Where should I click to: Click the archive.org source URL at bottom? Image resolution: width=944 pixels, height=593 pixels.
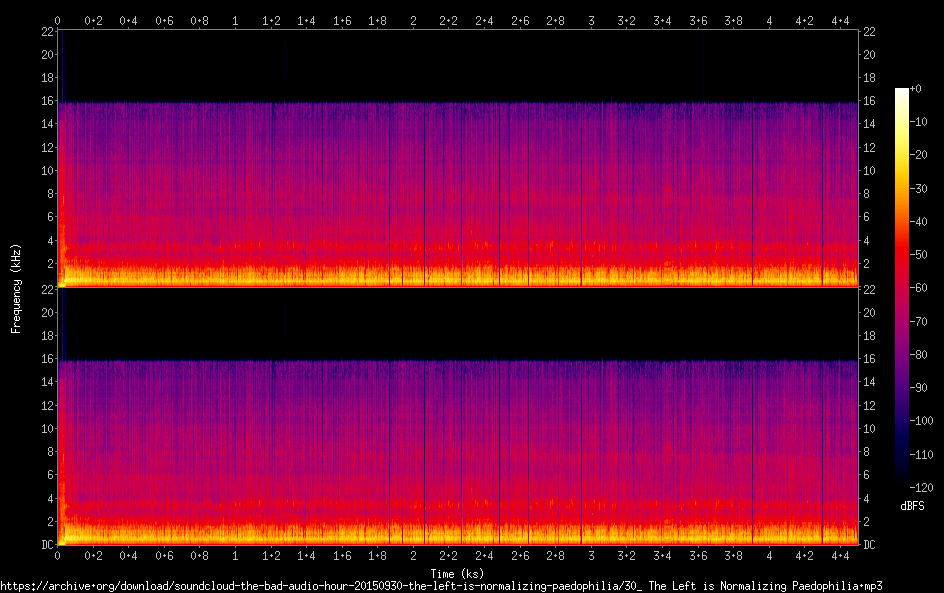pos(441,585)
